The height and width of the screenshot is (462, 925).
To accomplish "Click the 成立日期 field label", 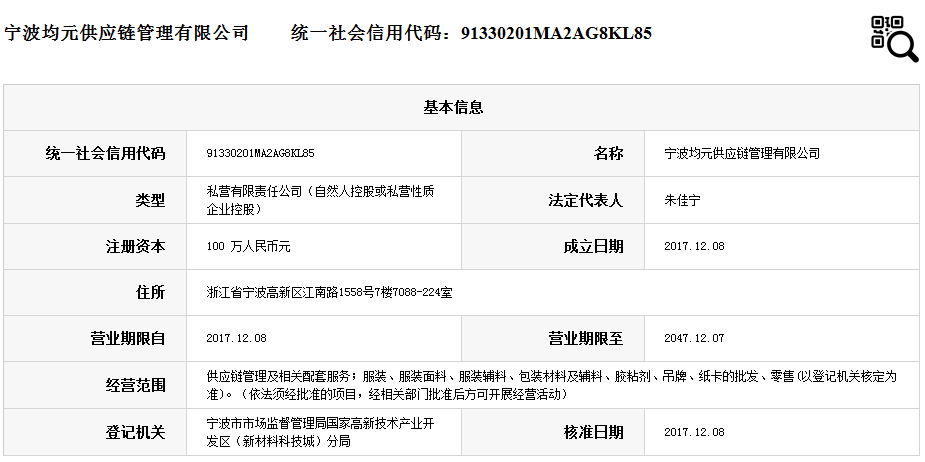I will pyautogui.click(x=593, y=247).
